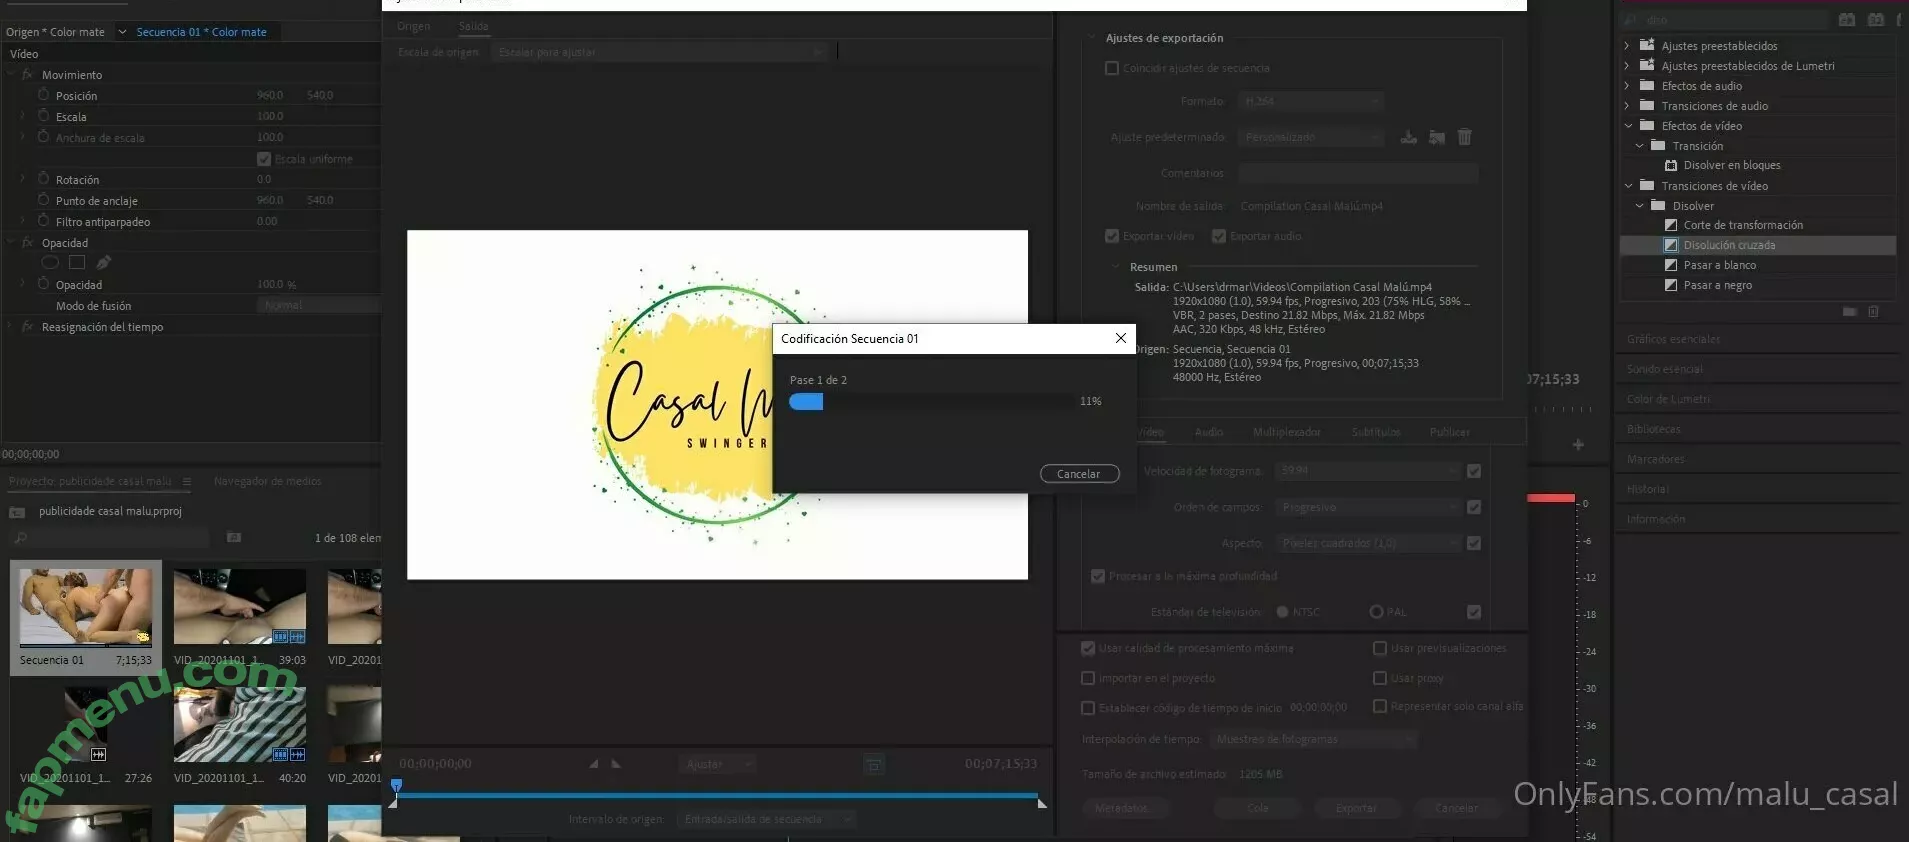This screenshot has height=842, width=1909.
Task: Select the free draw bezier pen mask
Action: (104, 262)
